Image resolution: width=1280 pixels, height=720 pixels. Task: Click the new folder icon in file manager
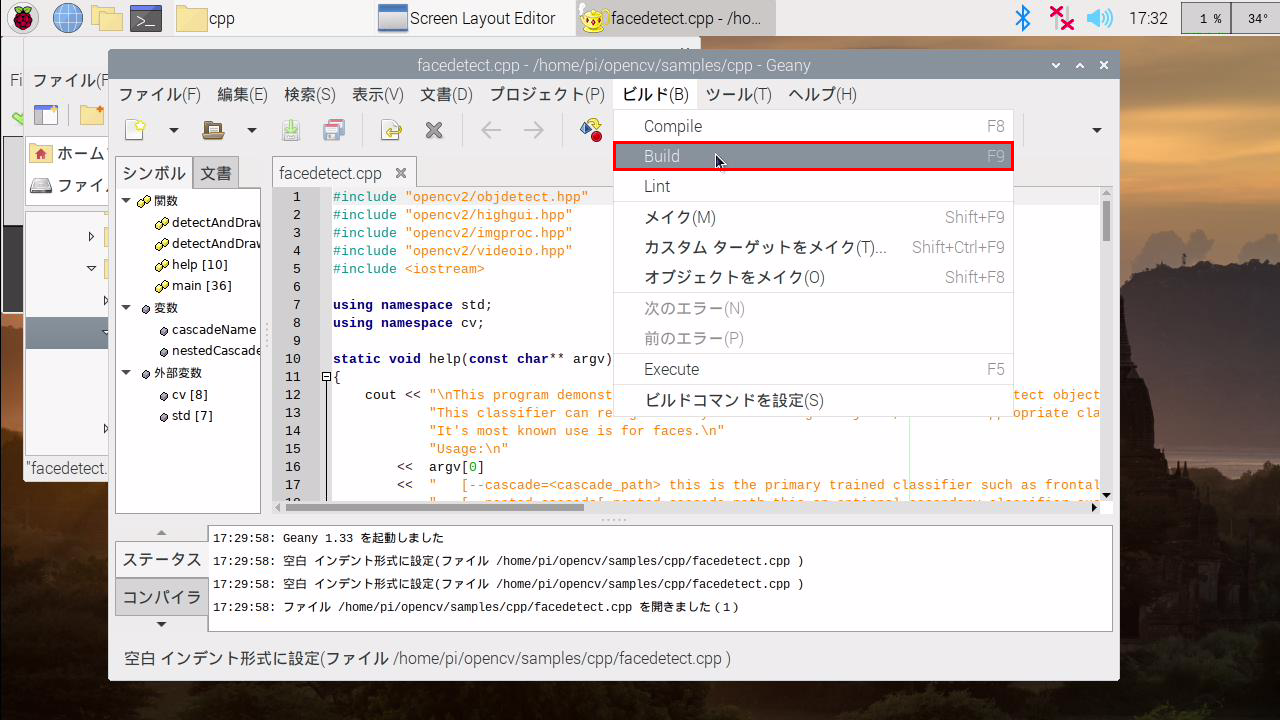[92, 115]
